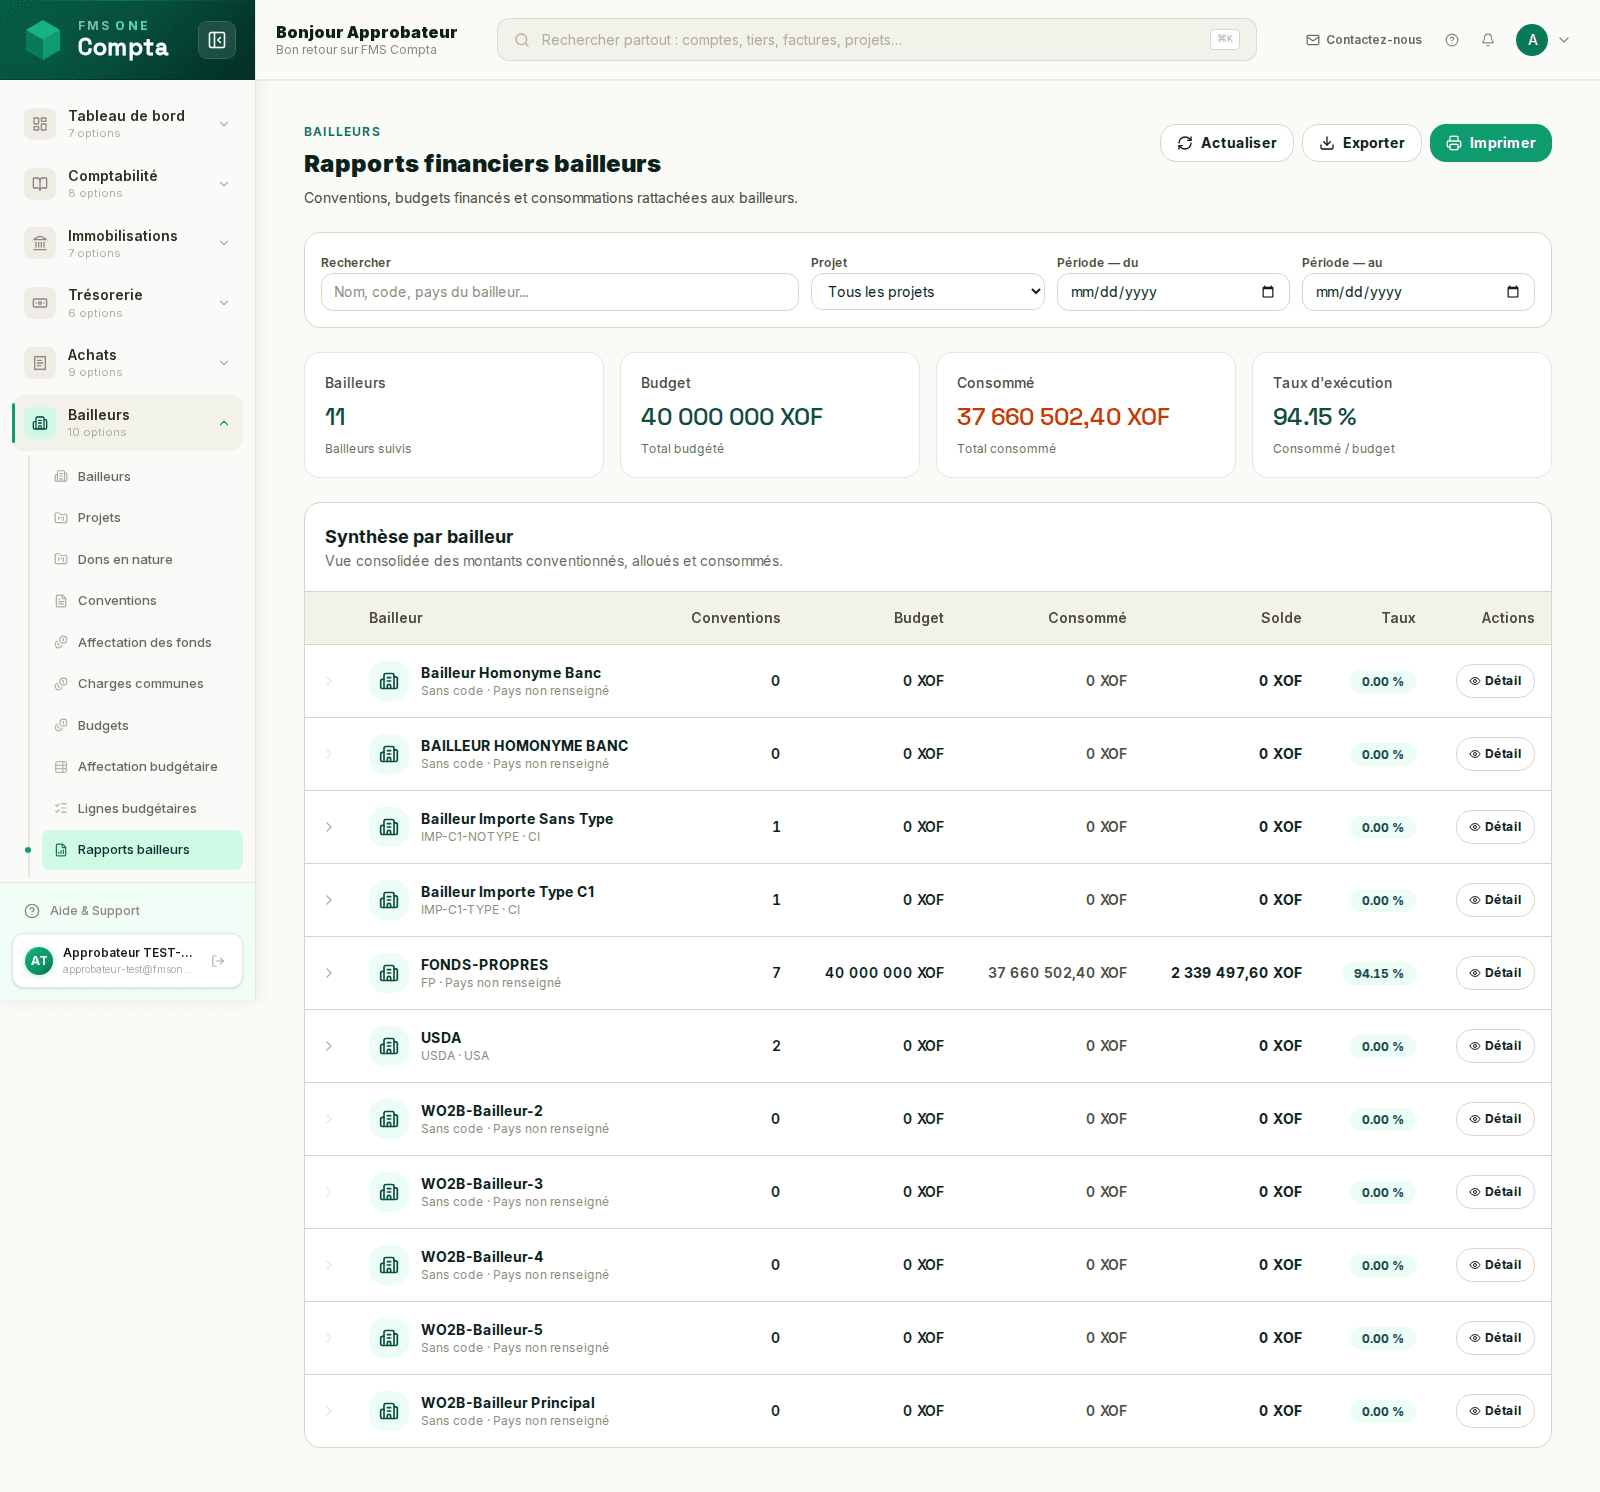This screenshot has width=1600, height=1492.
Task: Expand Immobilisations menu chevron
Action: click(224, 243)
